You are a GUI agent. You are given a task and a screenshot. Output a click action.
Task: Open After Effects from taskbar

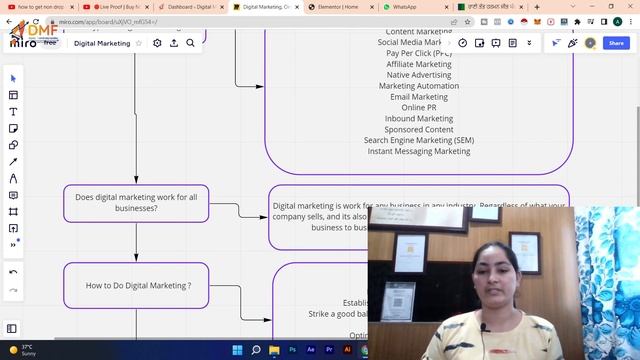tap(311, 350)
